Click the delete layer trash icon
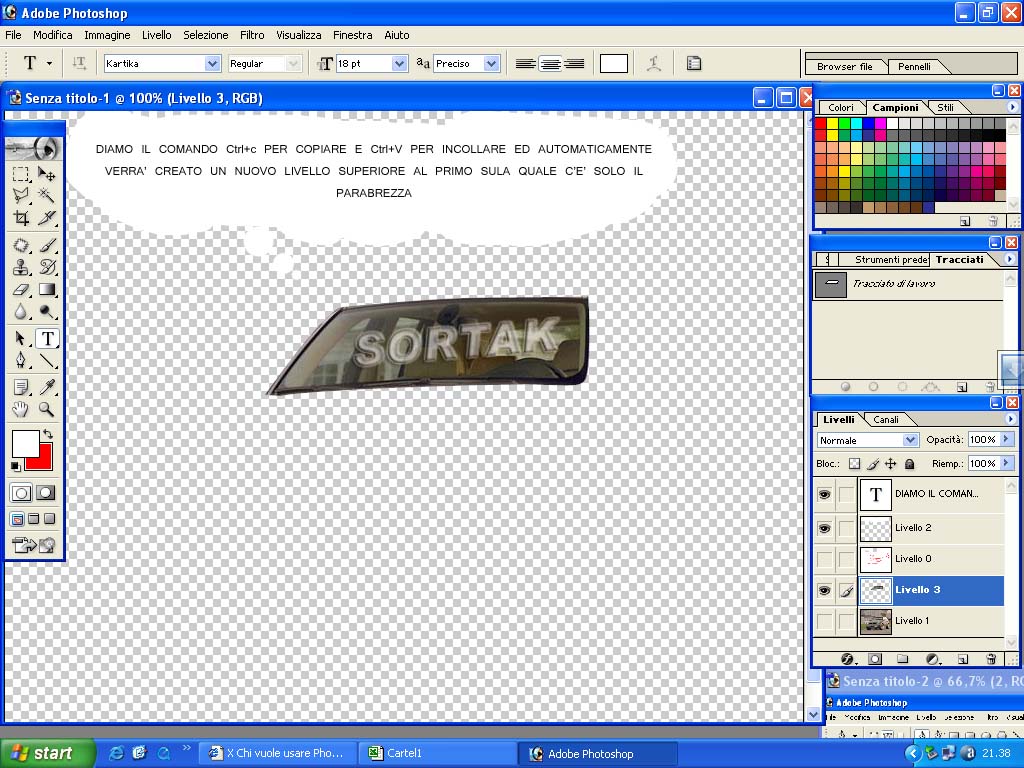The image size is (1024, 768). pyautogui.click(x=991, y=659)
